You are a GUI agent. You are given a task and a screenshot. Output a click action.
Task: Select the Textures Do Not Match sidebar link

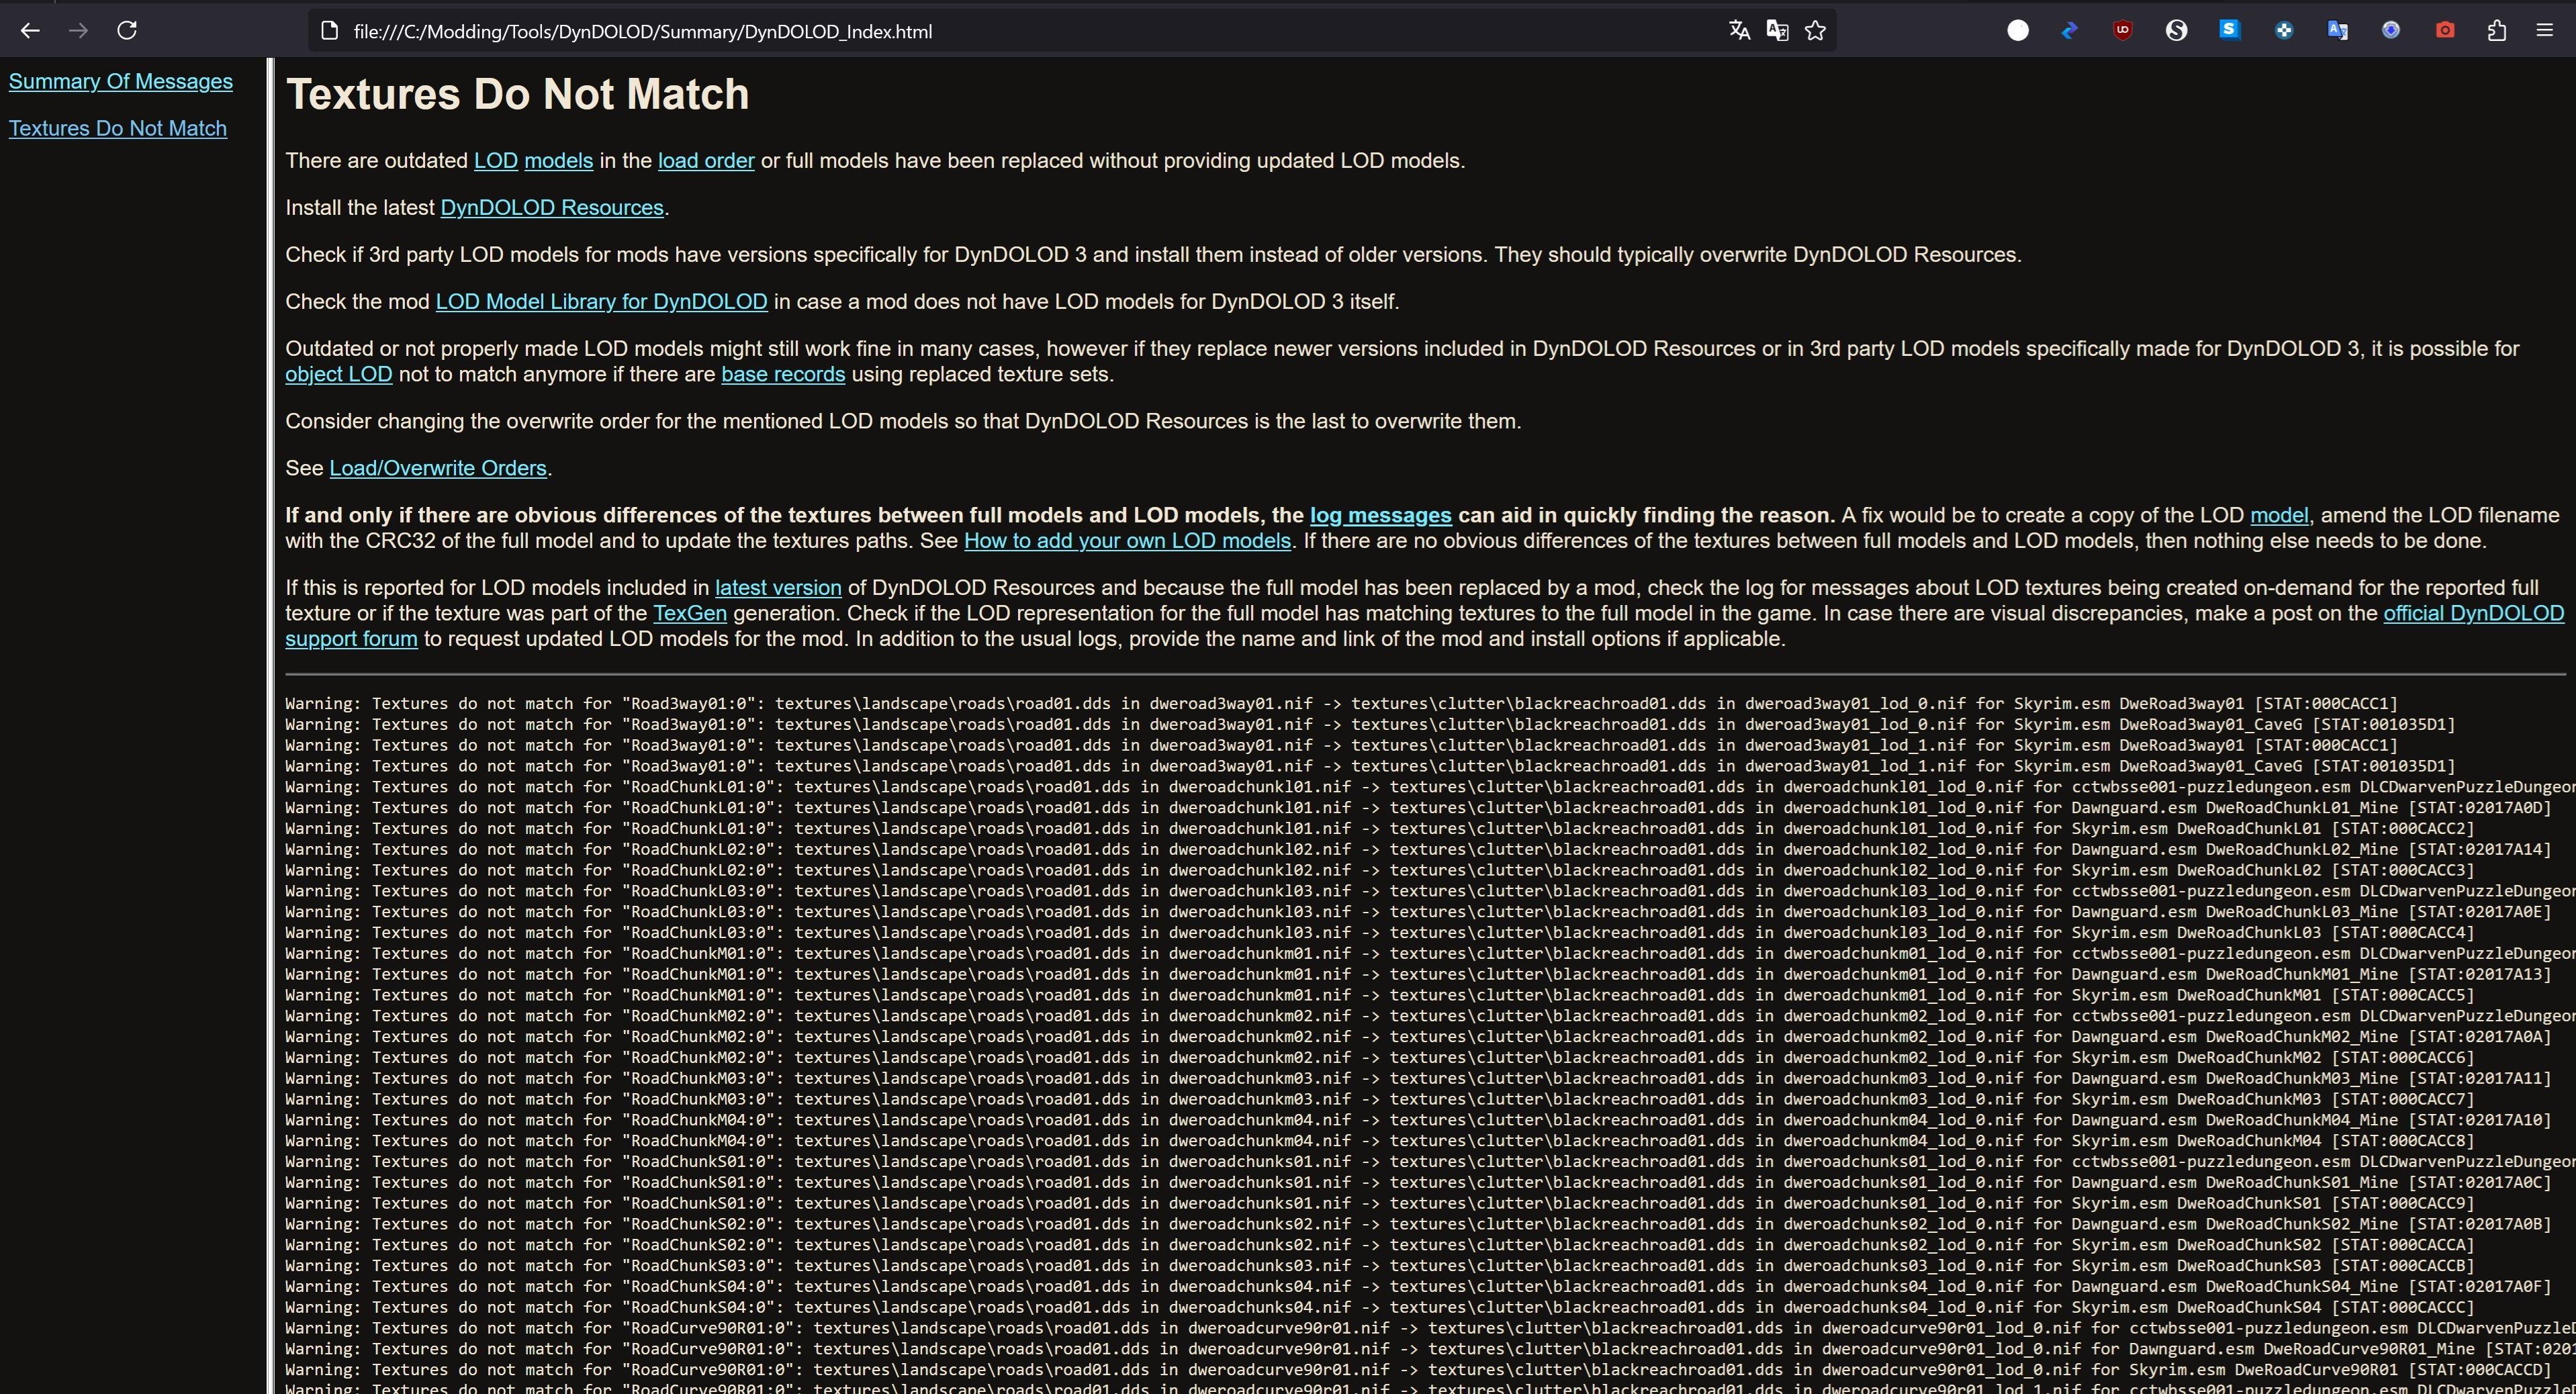tap(117, 129)
